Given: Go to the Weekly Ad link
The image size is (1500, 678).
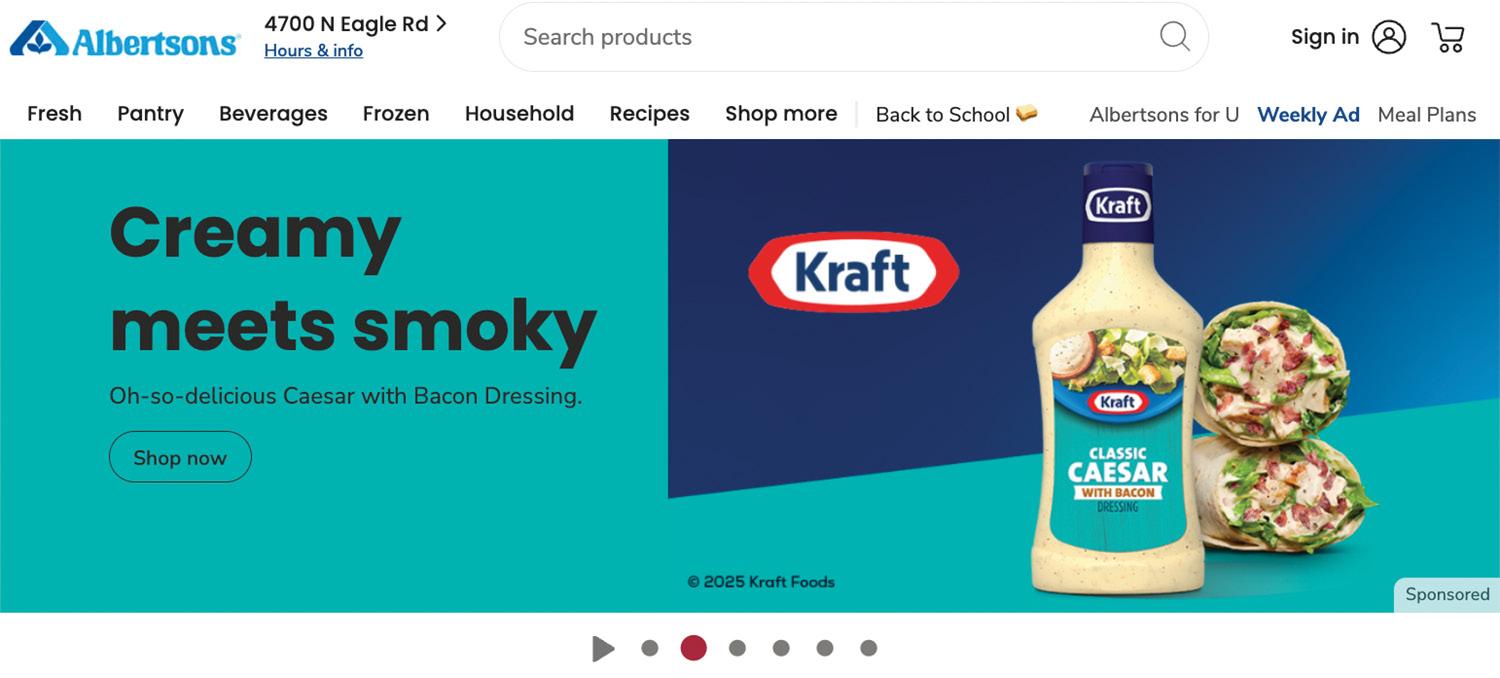Looking at the screenshot, I should [1308, 115].
